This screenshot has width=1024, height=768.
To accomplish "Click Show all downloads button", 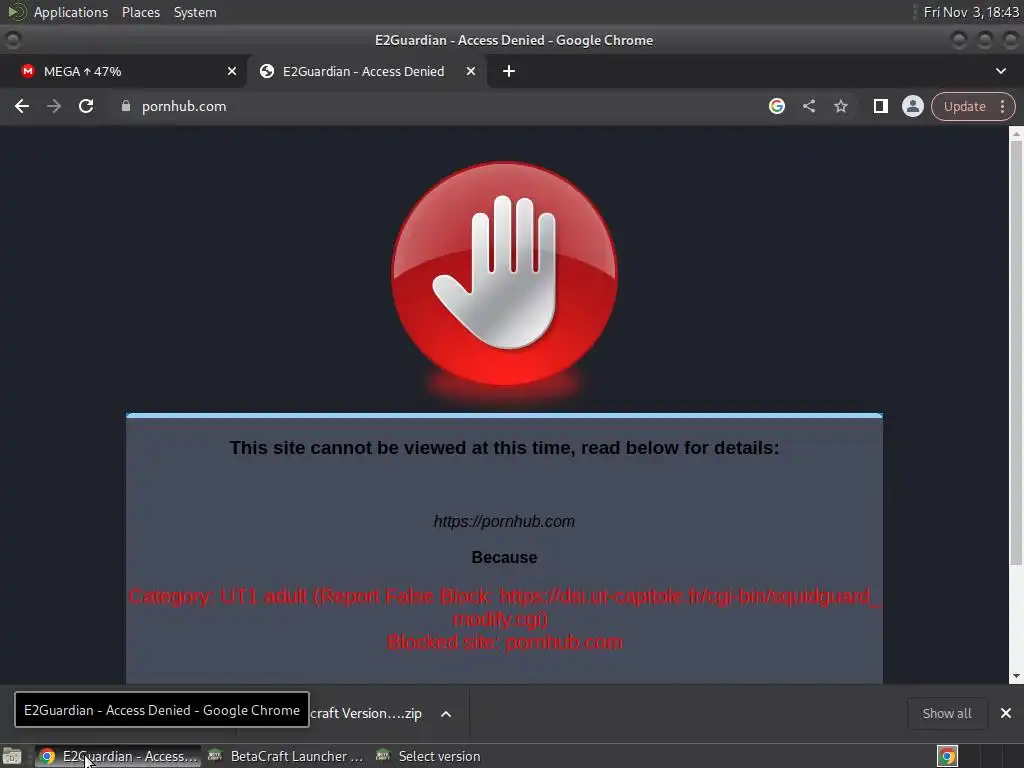I will 947,714.
